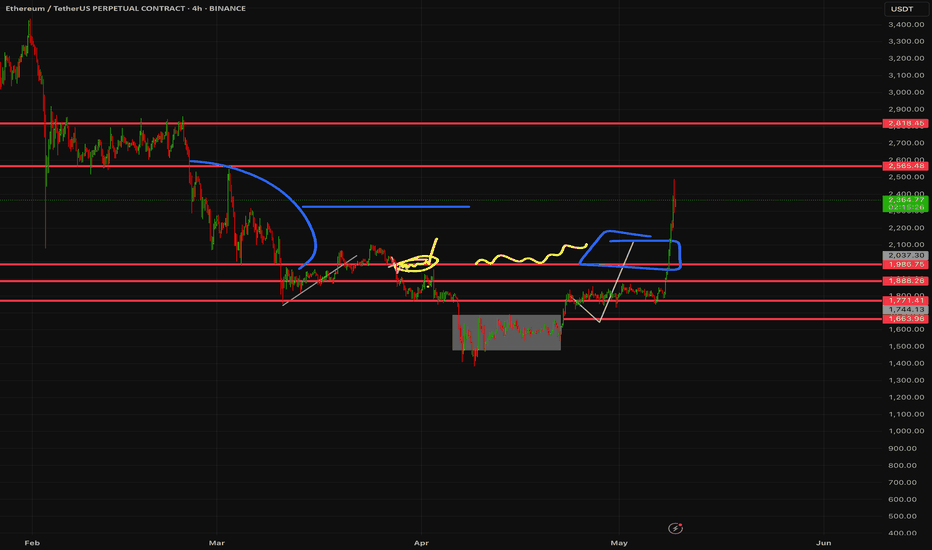Click the 2,200.00 price scale value

pos(906,228)
